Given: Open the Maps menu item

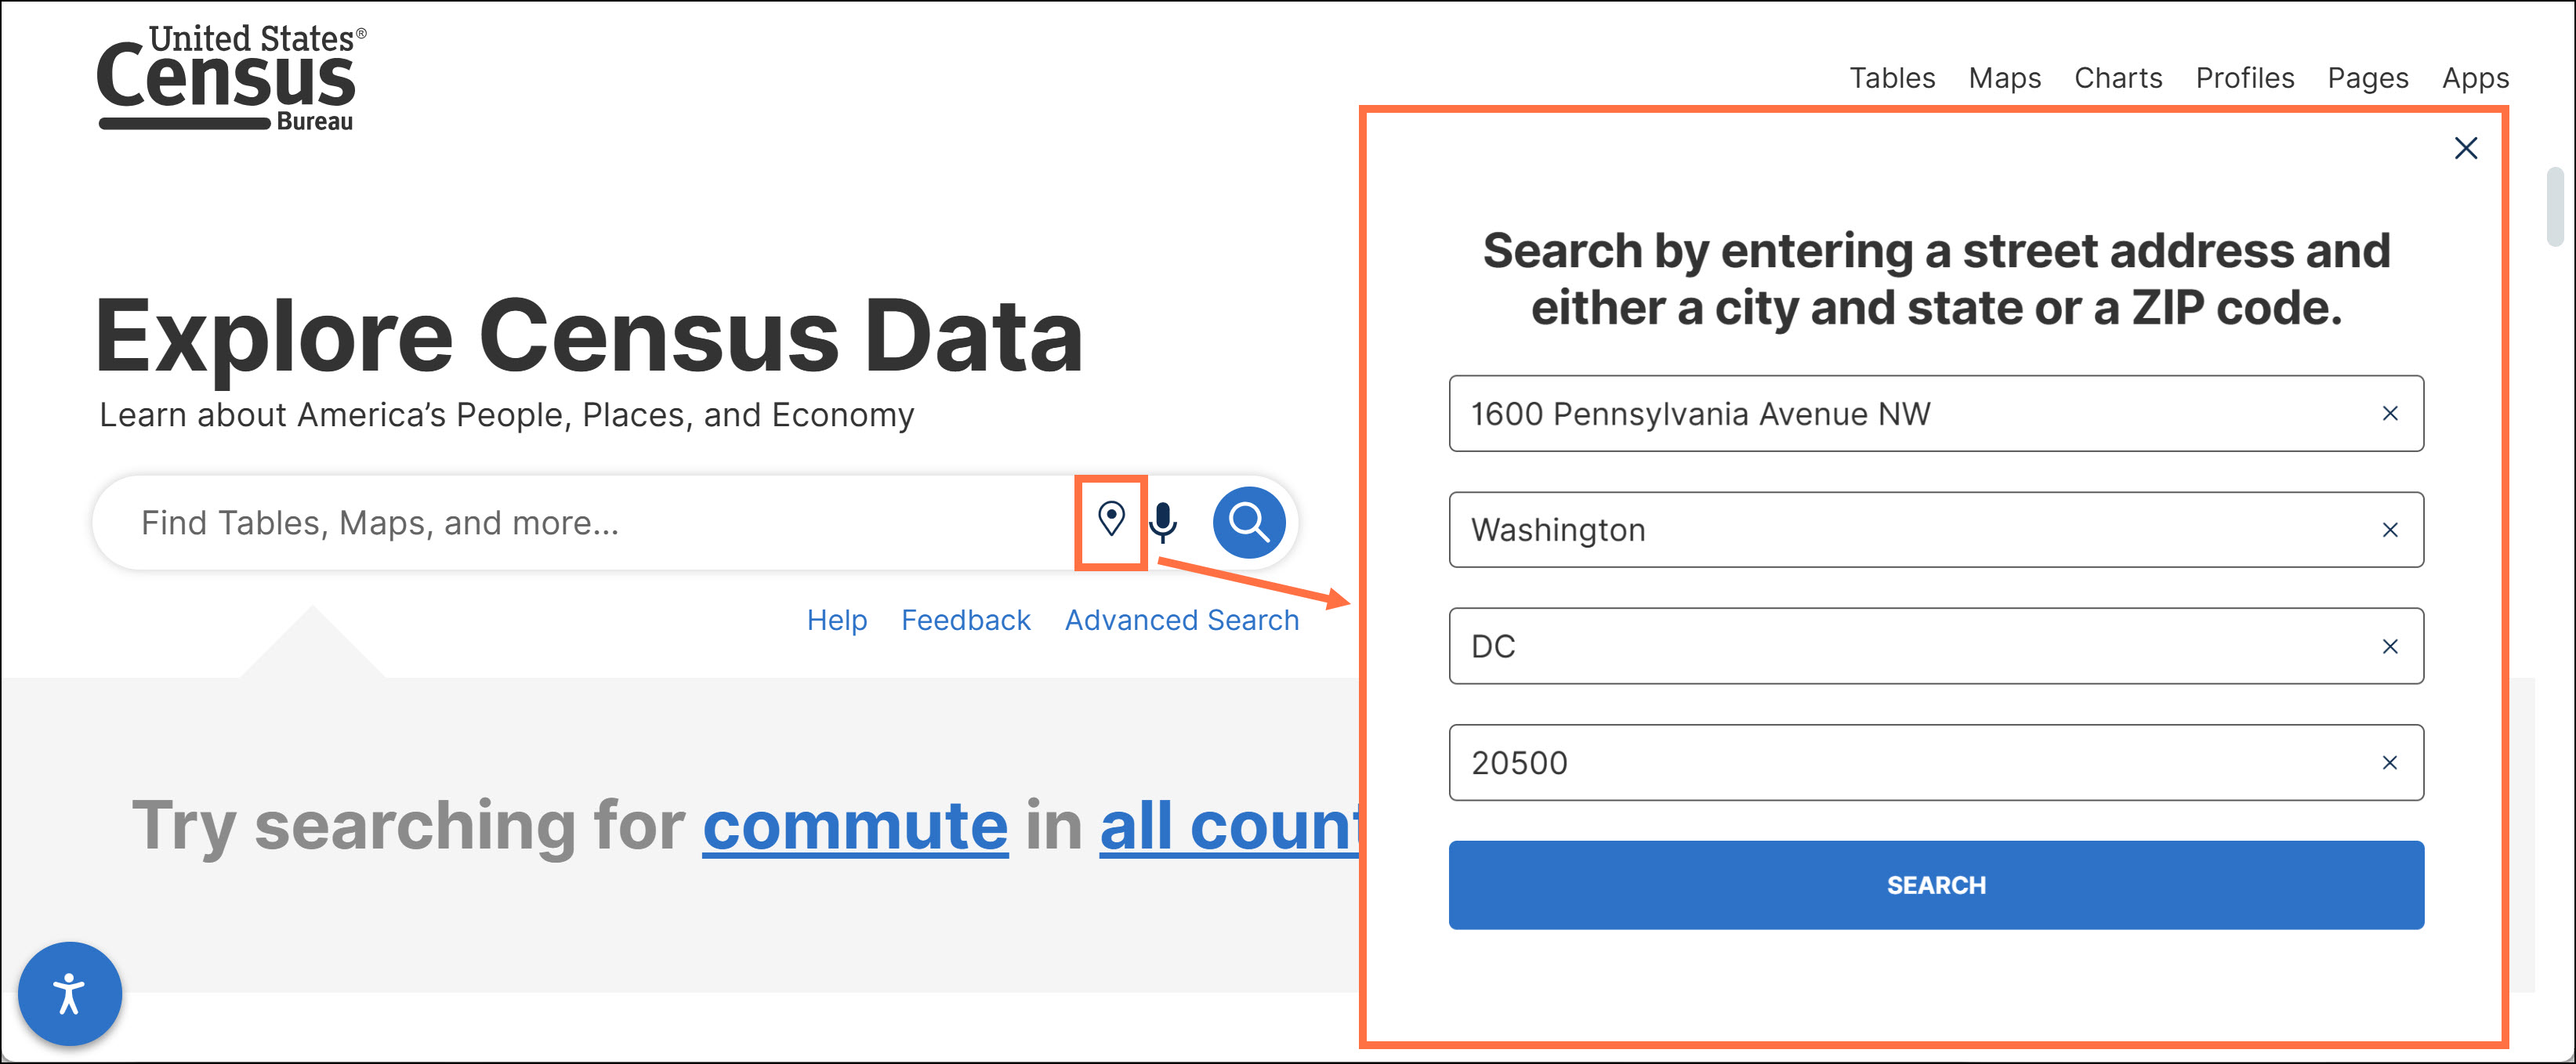Looking at the screenshot, I should [2004, 78].
